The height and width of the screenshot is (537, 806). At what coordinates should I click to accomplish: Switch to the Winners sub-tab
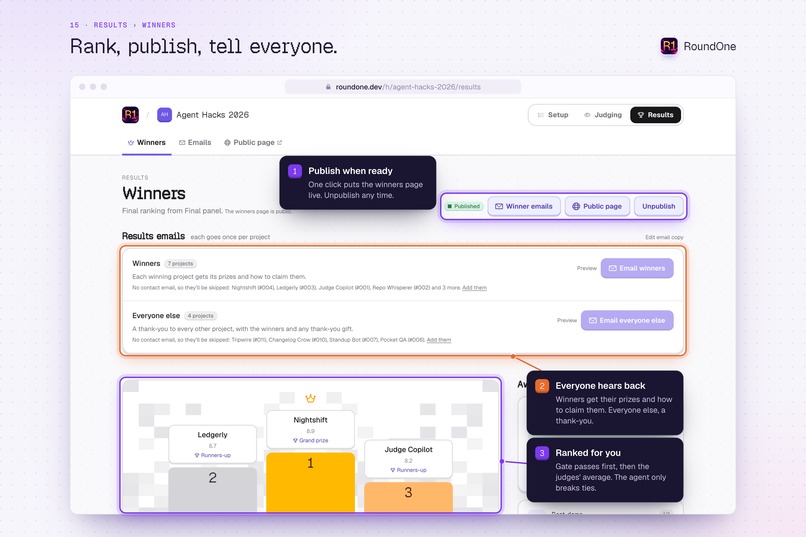tap(146, 142)
